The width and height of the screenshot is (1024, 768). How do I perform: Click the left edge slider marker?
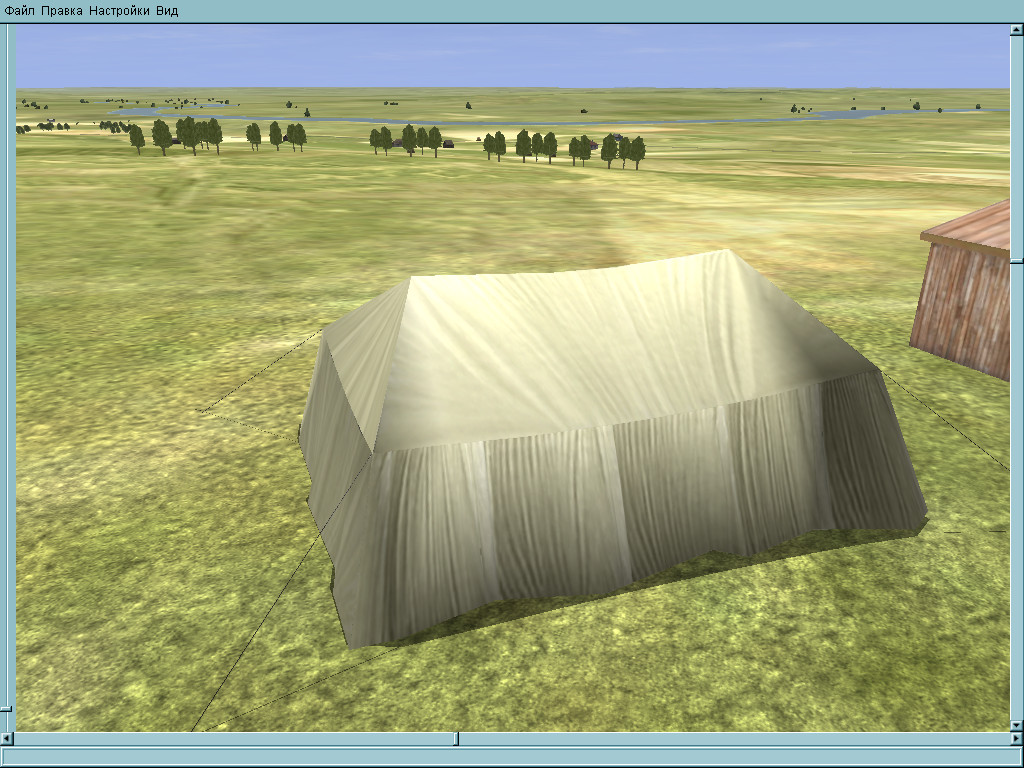[6, 709]
